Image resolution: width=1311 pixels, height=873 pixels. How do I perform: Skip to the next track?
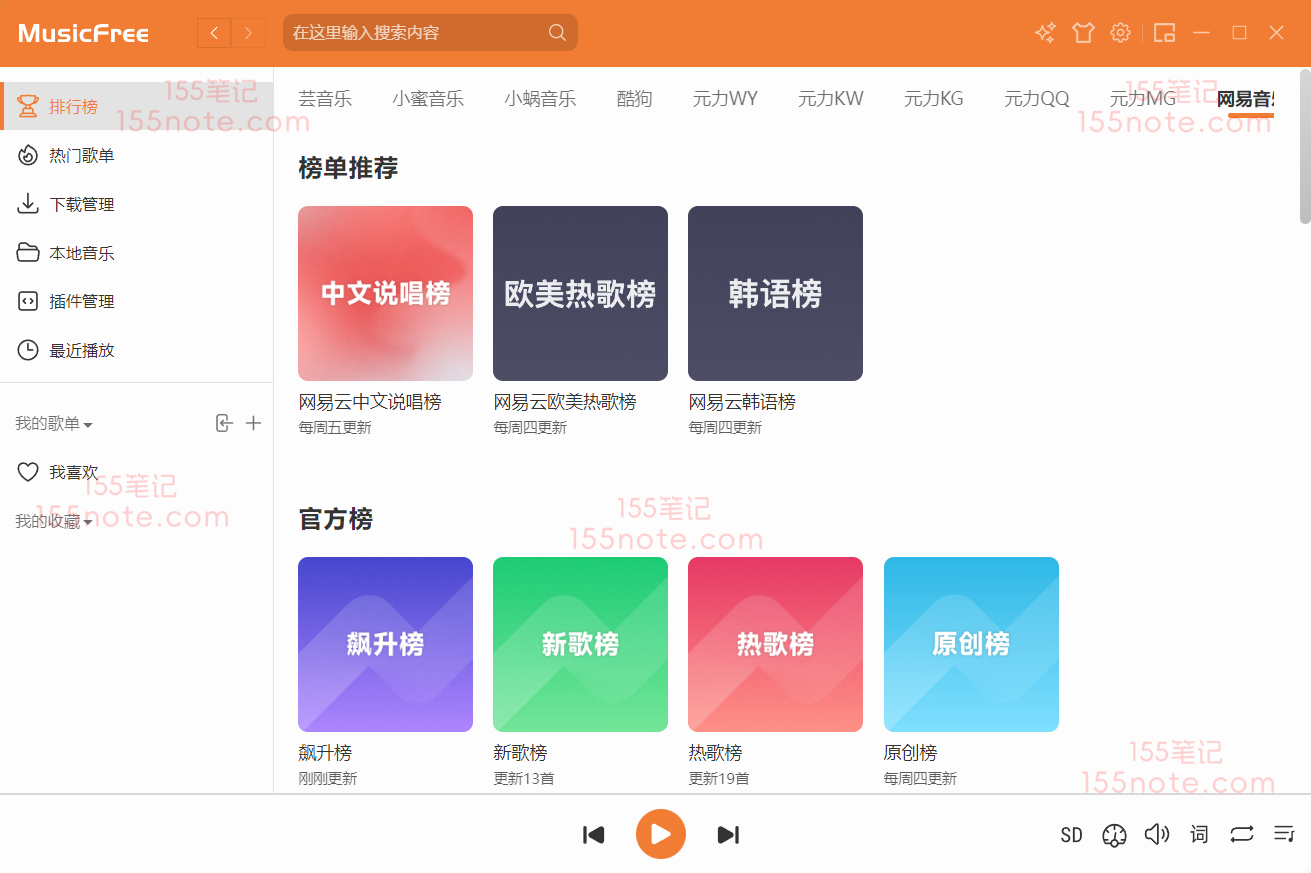728,834
